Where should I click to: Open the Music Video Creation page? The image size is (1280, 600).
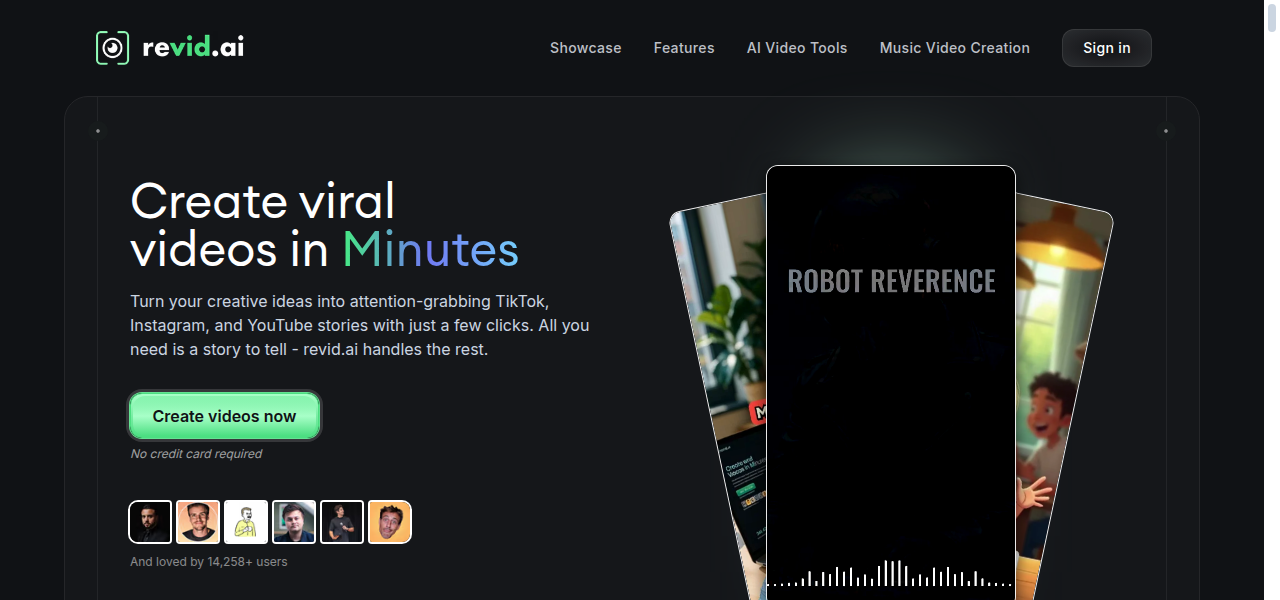click(x=954, y=47)
